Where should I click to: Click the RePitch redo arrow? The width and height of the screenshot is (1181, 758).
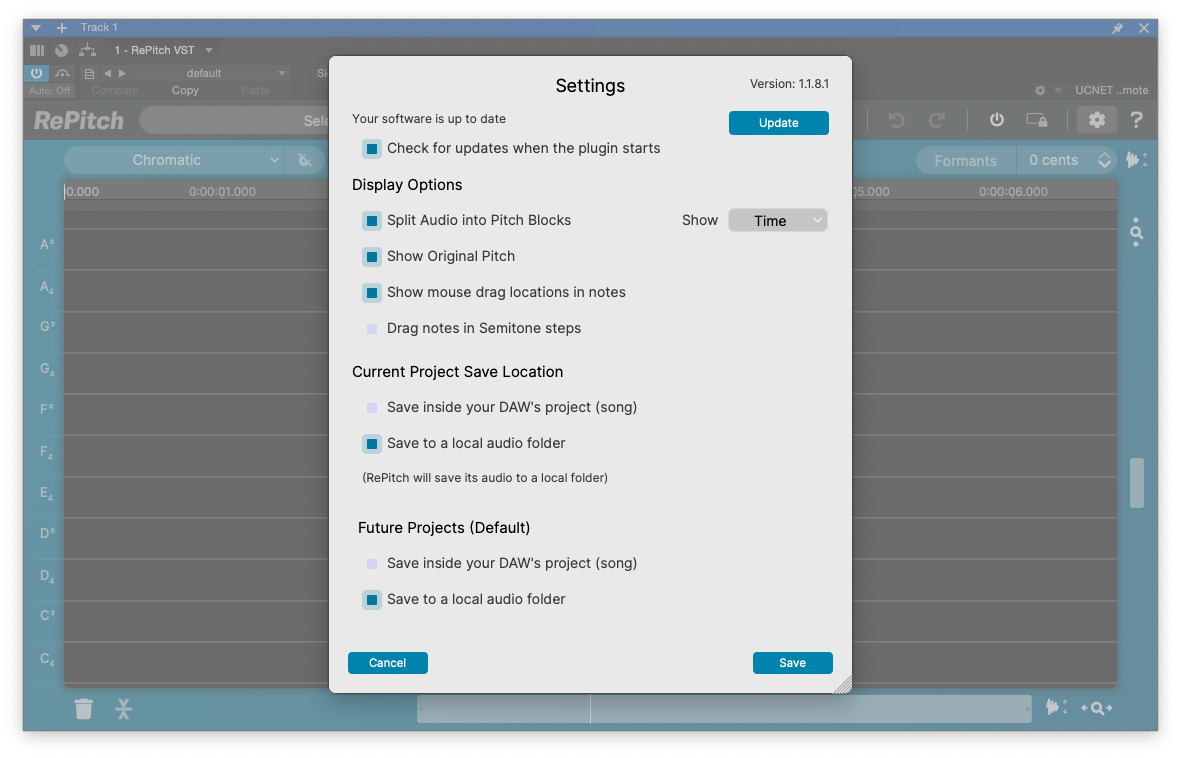tap(936, 120)
